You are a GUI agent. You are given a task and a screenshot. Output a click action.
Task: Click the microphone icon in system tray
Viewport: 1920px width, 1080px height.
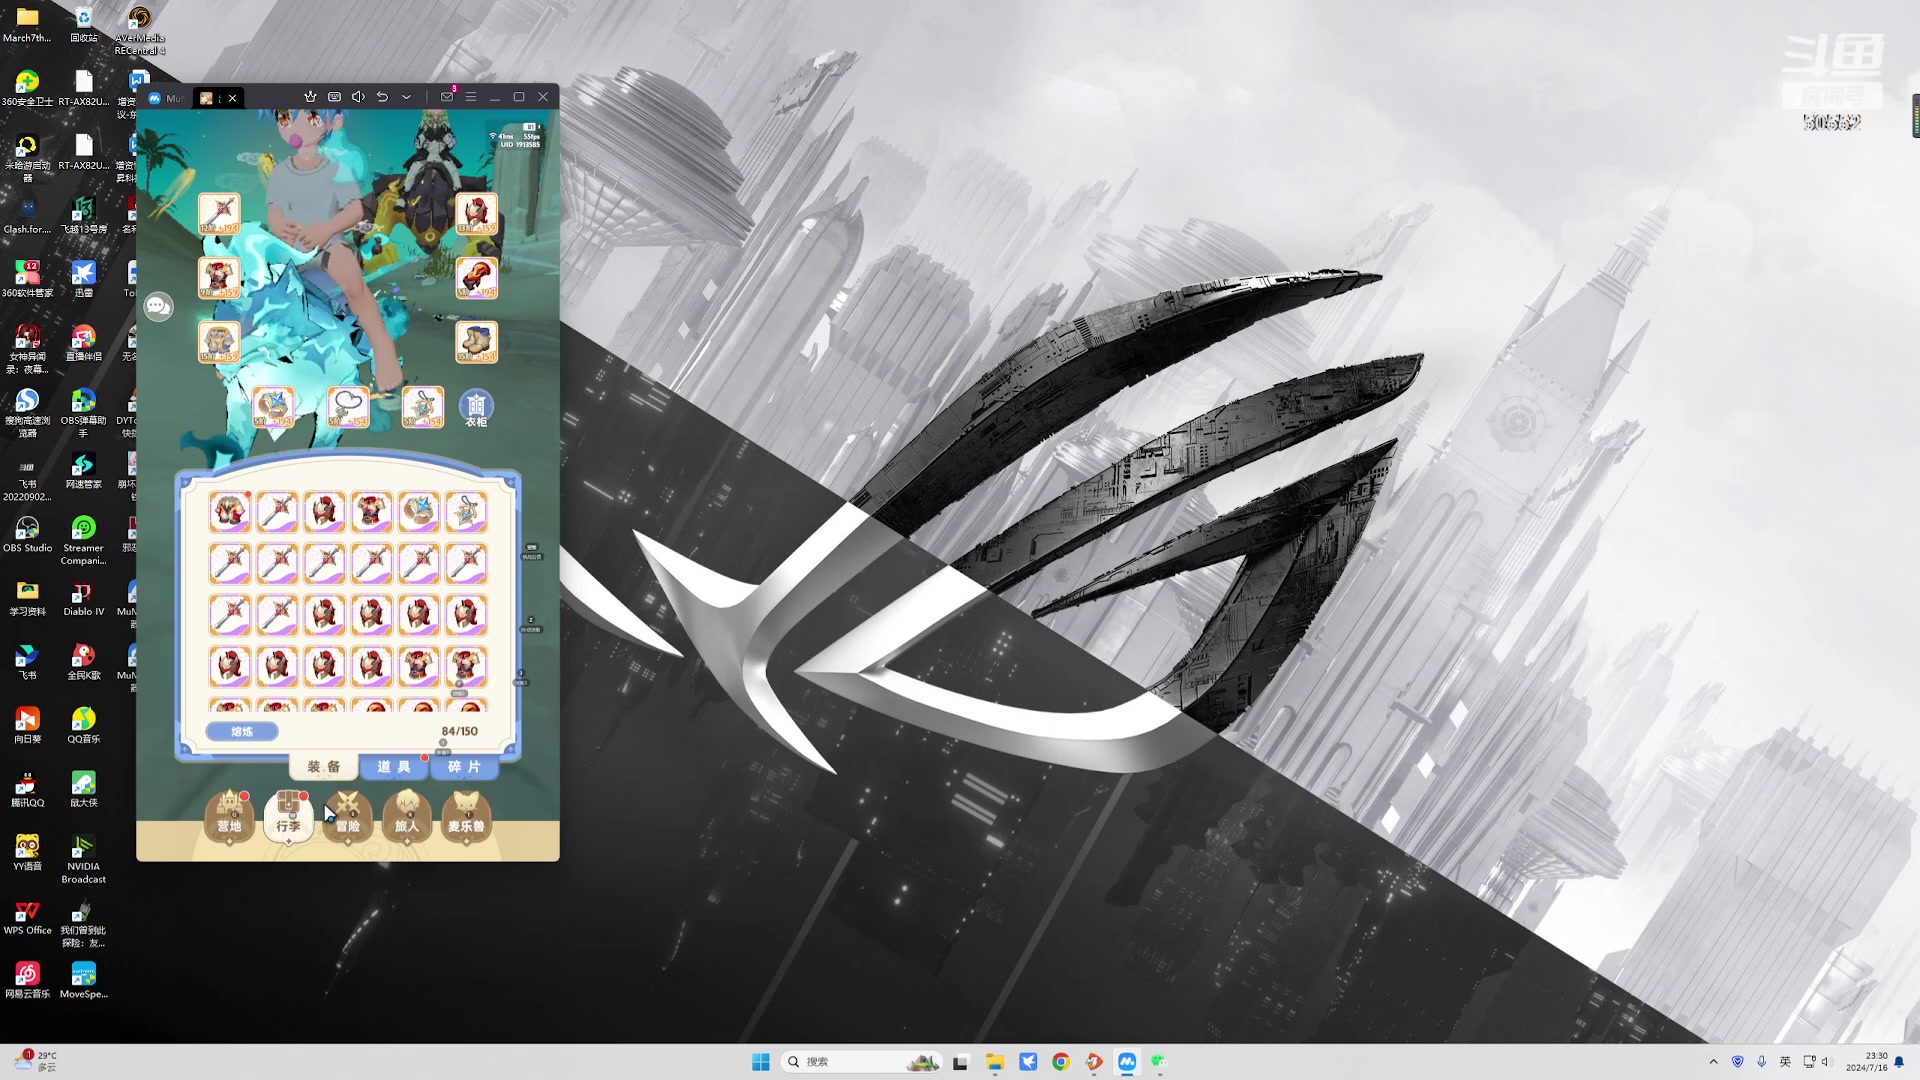[x=1761, y=1061]
